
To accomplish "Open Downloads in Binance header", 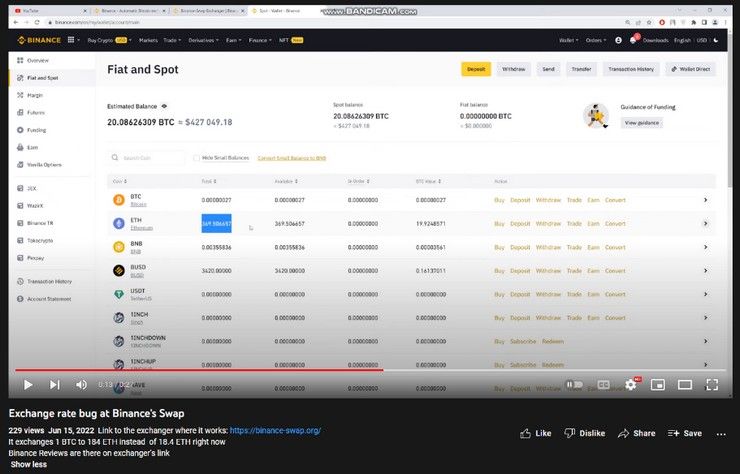I will click(656, 40).
